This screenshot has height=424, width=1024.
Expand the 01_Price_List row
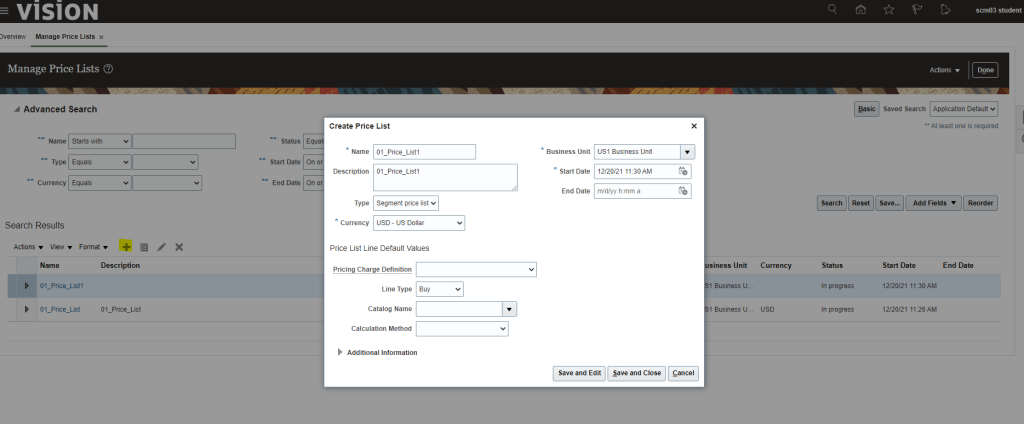(x=26, y=310)
